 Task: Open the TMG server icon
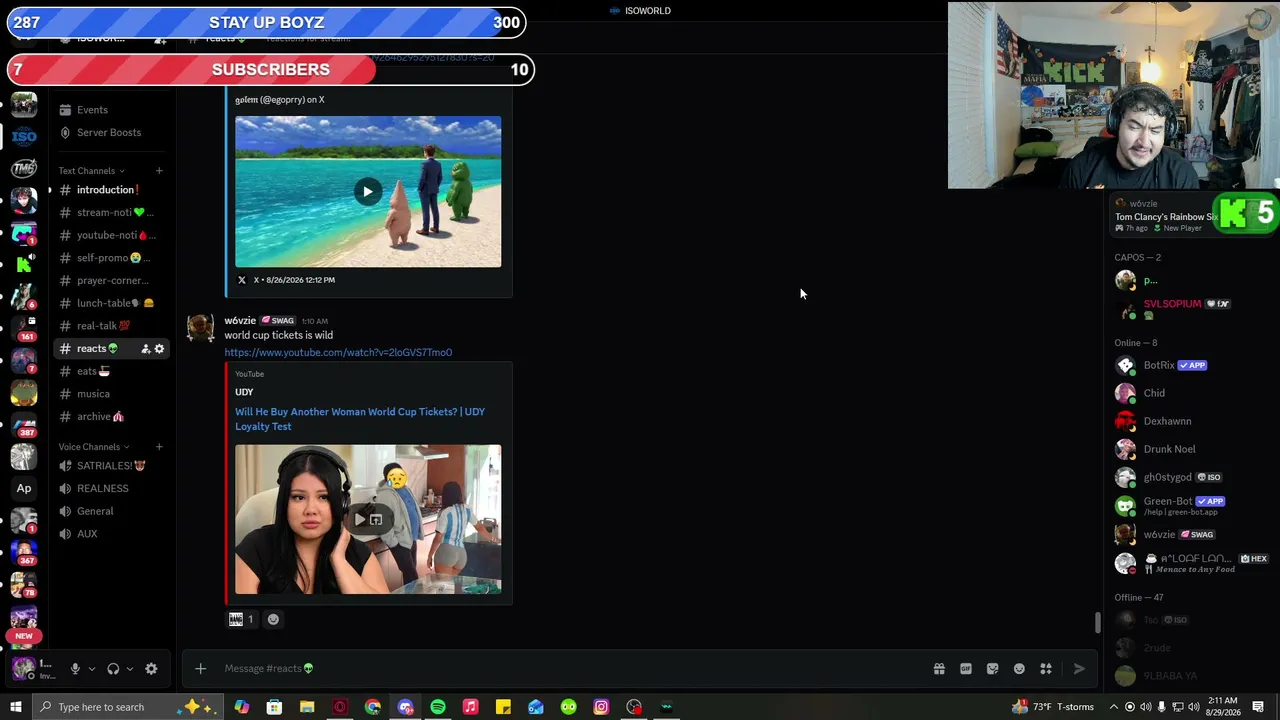pyautogui.click(x=24, y=168)
